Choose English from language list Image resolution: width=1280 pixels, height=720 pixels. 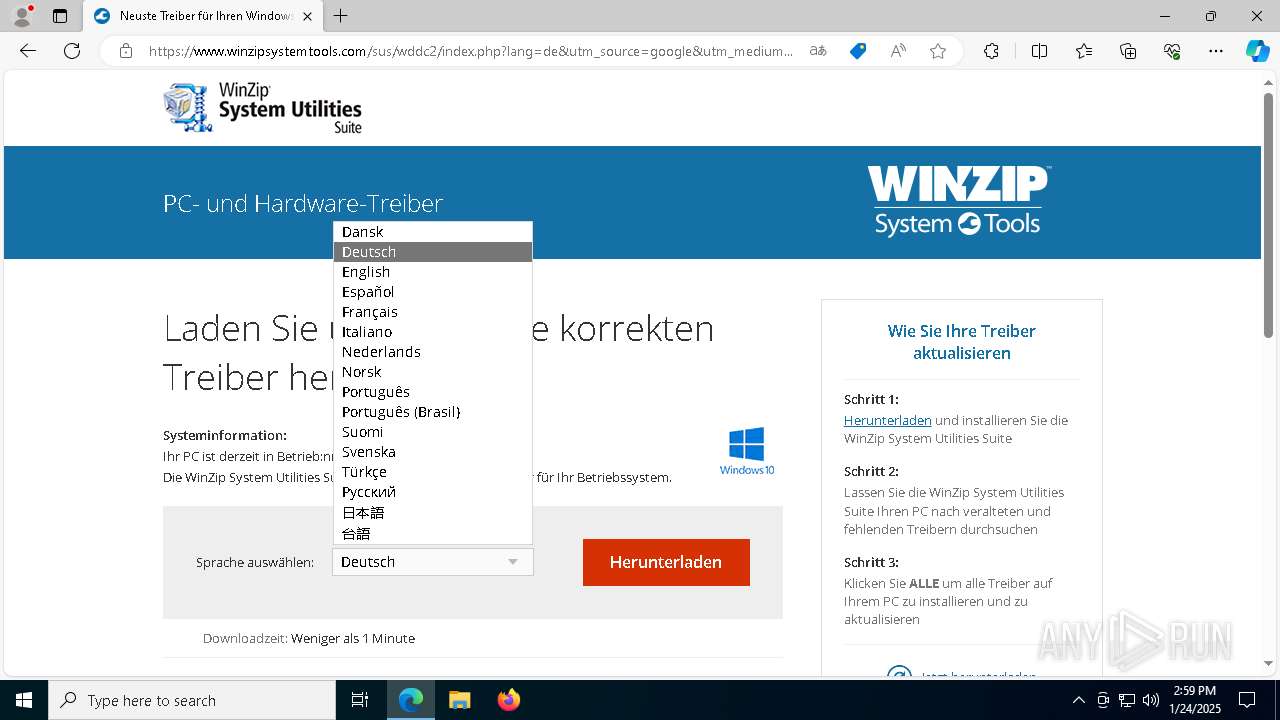[432, 272]
